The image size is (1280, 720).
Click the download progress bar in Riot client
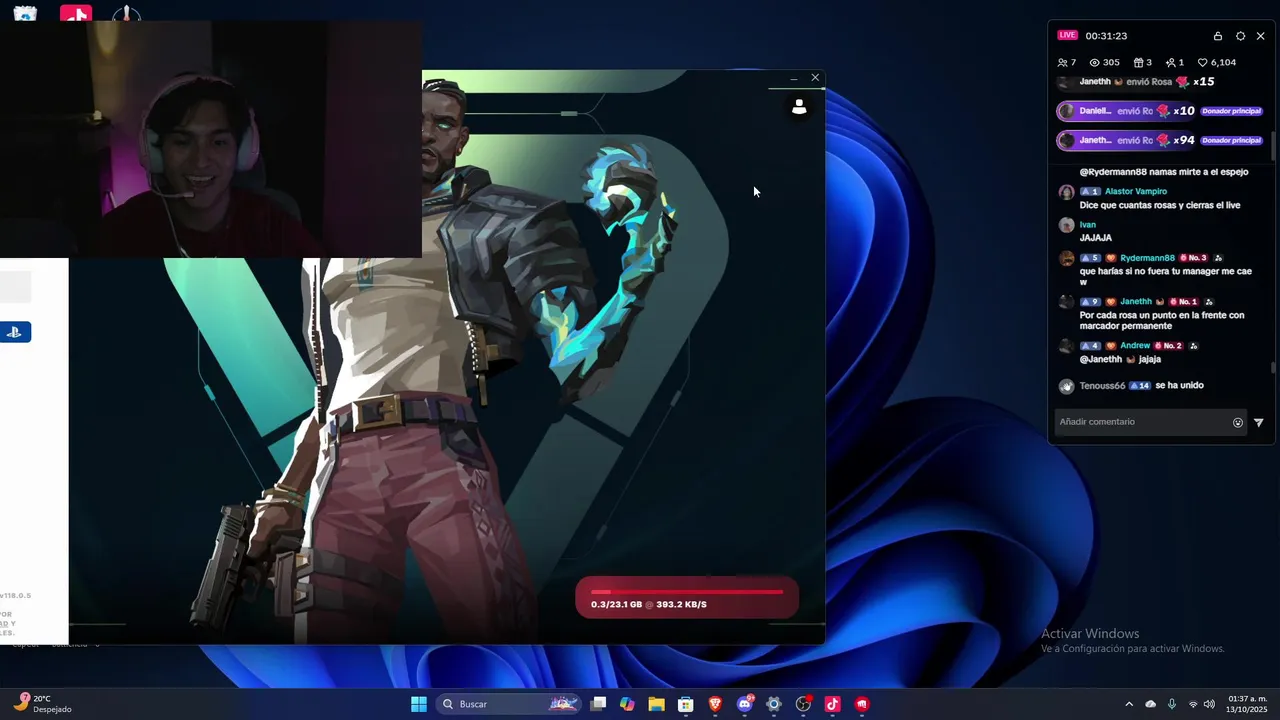687,592
